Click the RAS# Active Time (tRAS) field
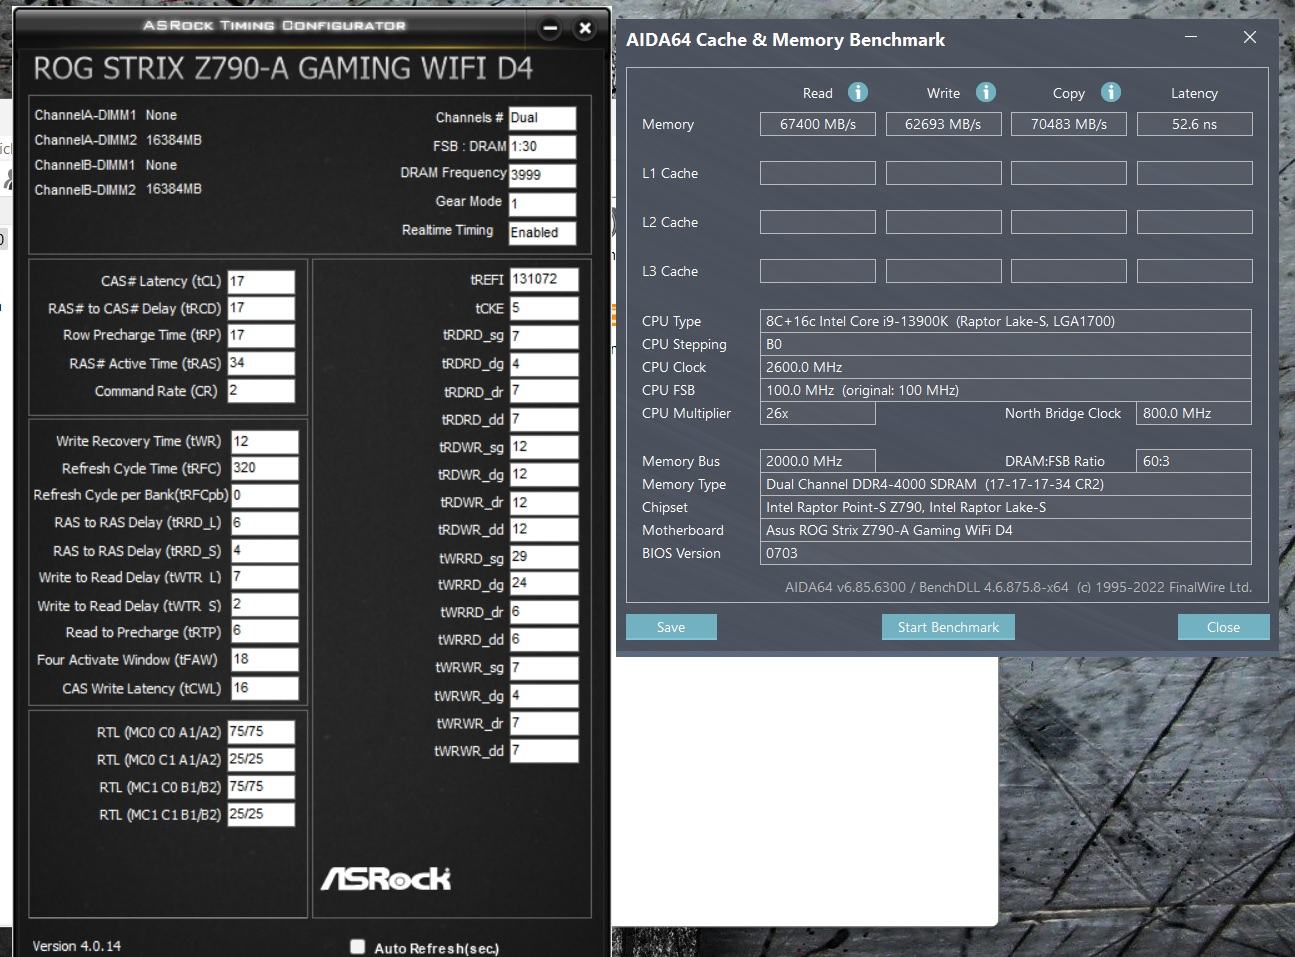This screenshot has height=957, width=1295. pos(261,363)
